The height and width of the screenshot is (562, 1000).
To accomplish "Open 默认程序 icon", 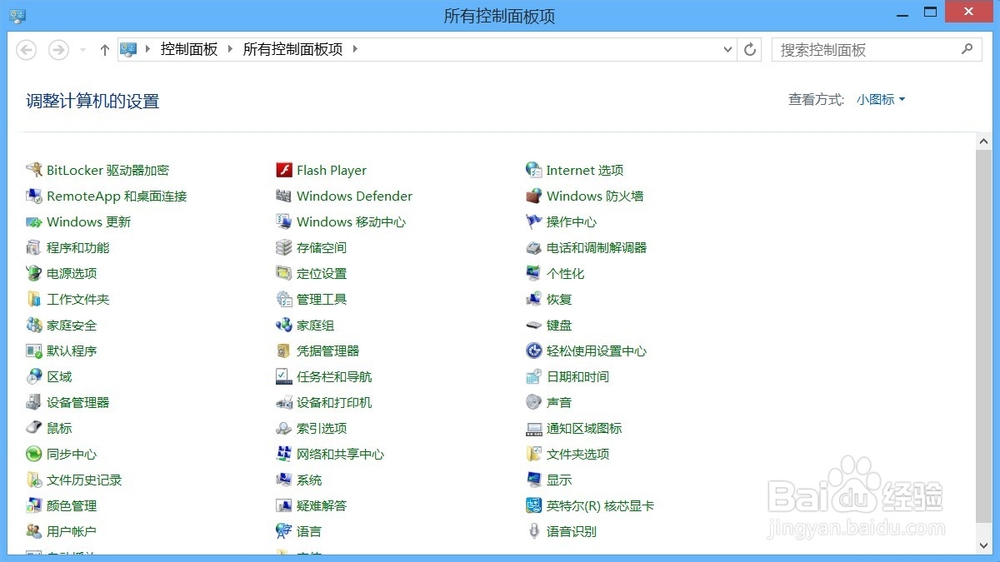I will point(34,351).
